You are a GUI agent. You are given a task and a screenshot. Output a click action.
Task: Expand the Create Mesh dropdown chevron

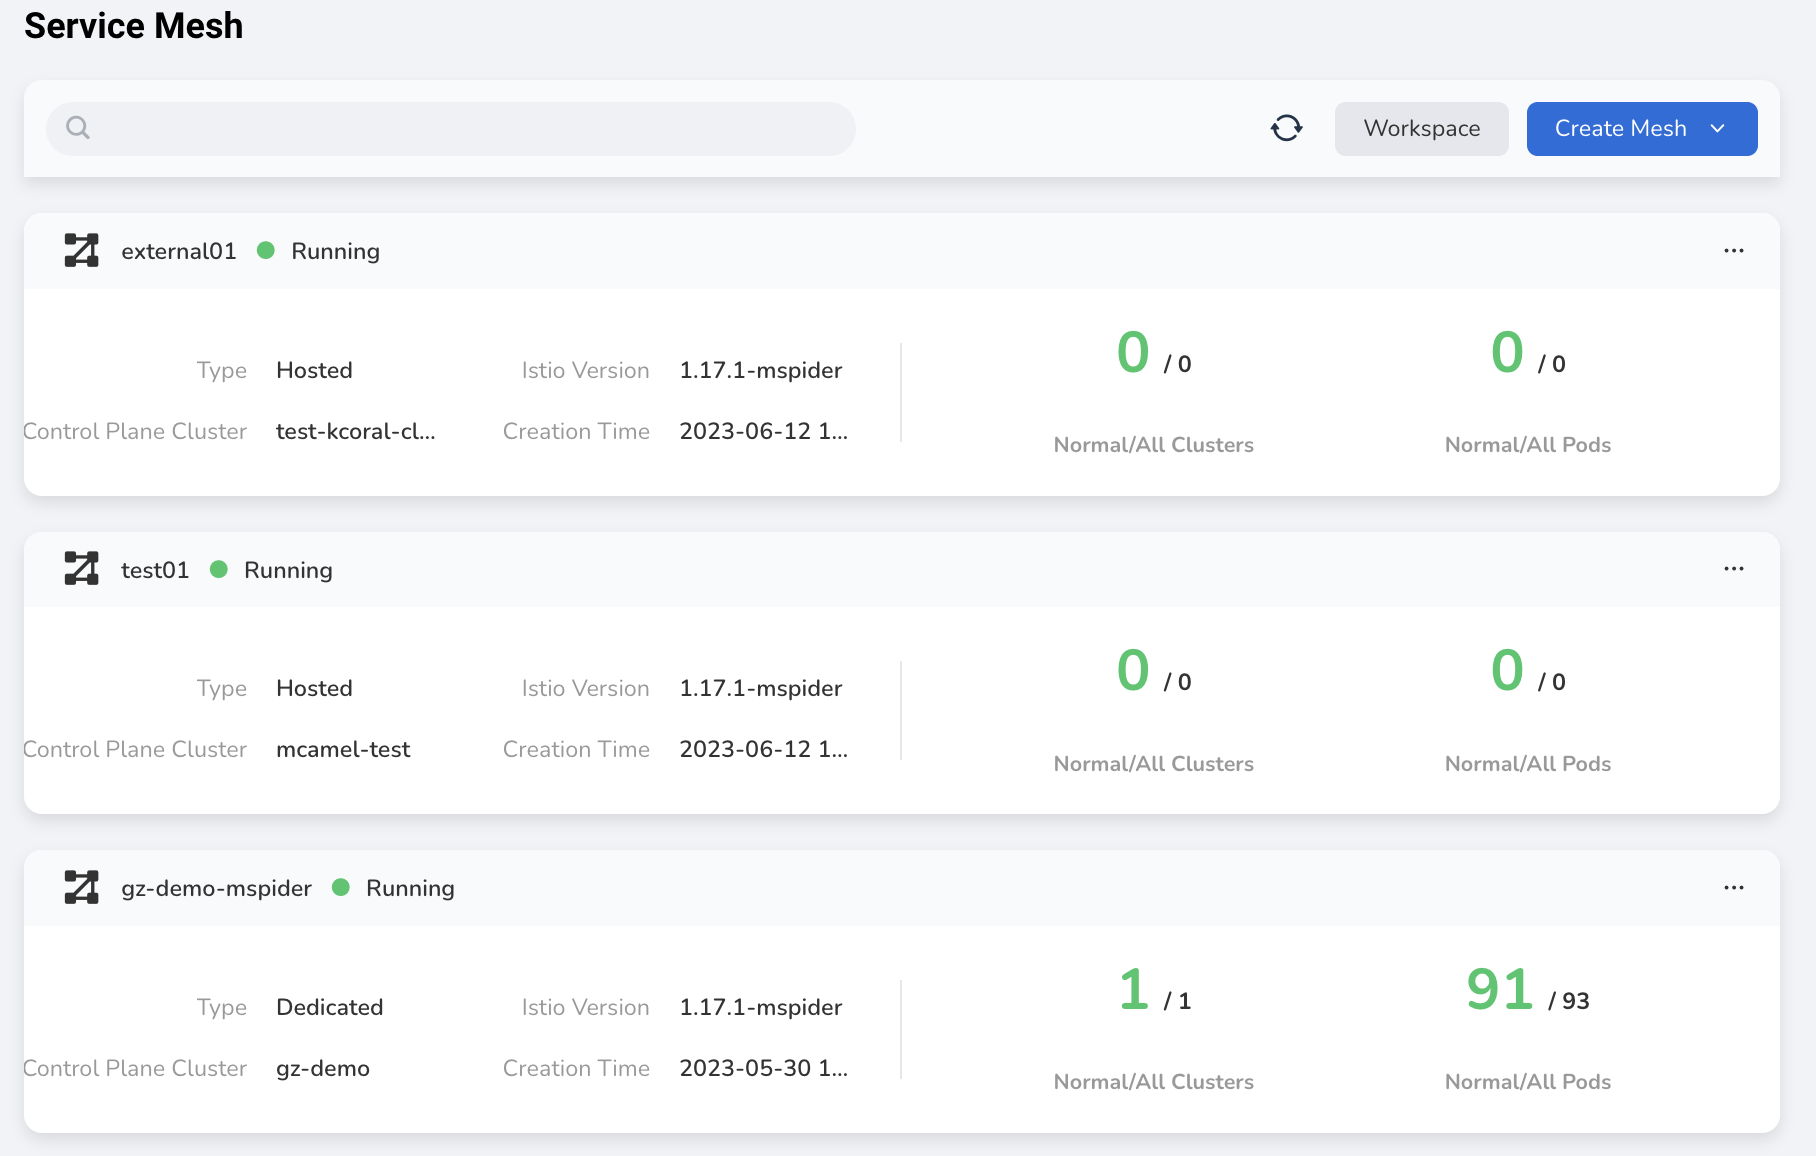click(x=1718, y=128)
